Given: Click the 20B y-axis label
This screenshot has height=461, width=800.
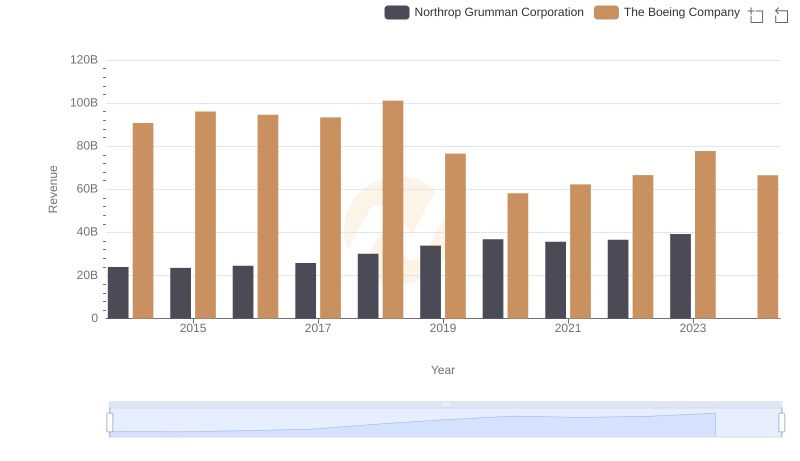Looking at the screenshot, I should point(87,275).
